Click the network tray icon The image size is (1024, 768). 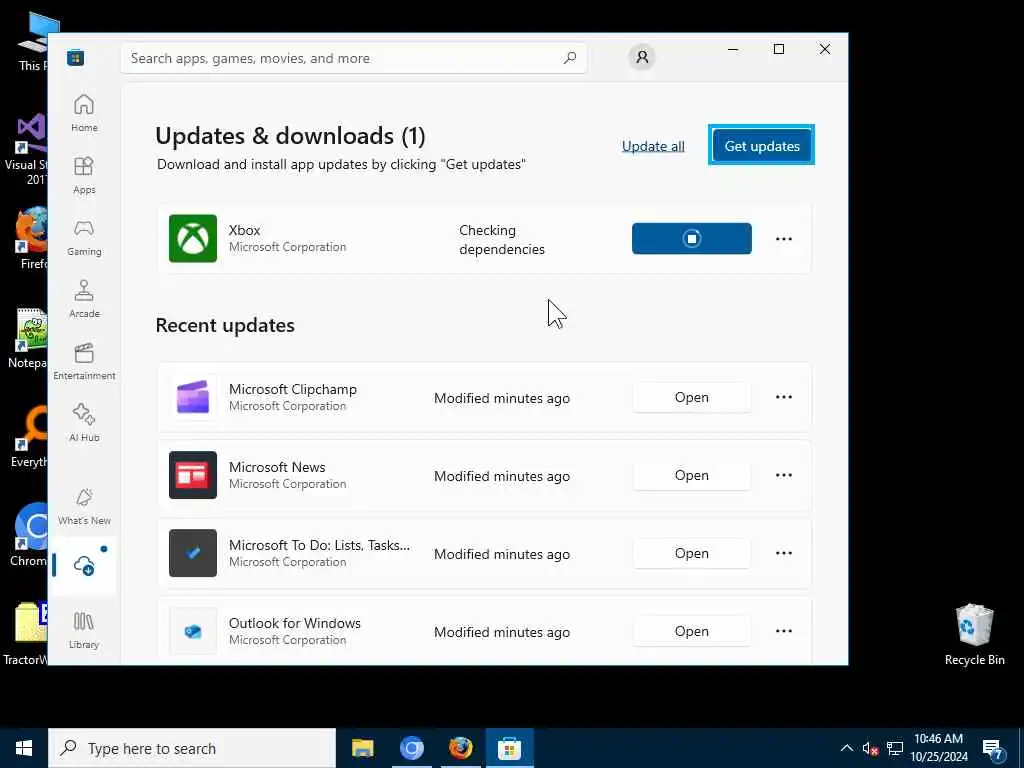895,748
